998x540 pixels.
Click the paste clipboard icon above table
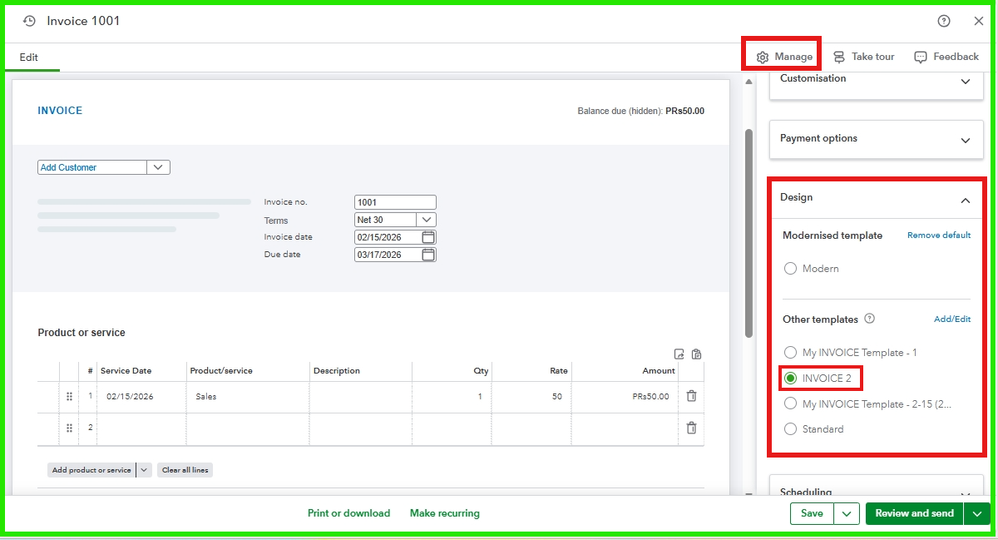click(x=696, y=354)
